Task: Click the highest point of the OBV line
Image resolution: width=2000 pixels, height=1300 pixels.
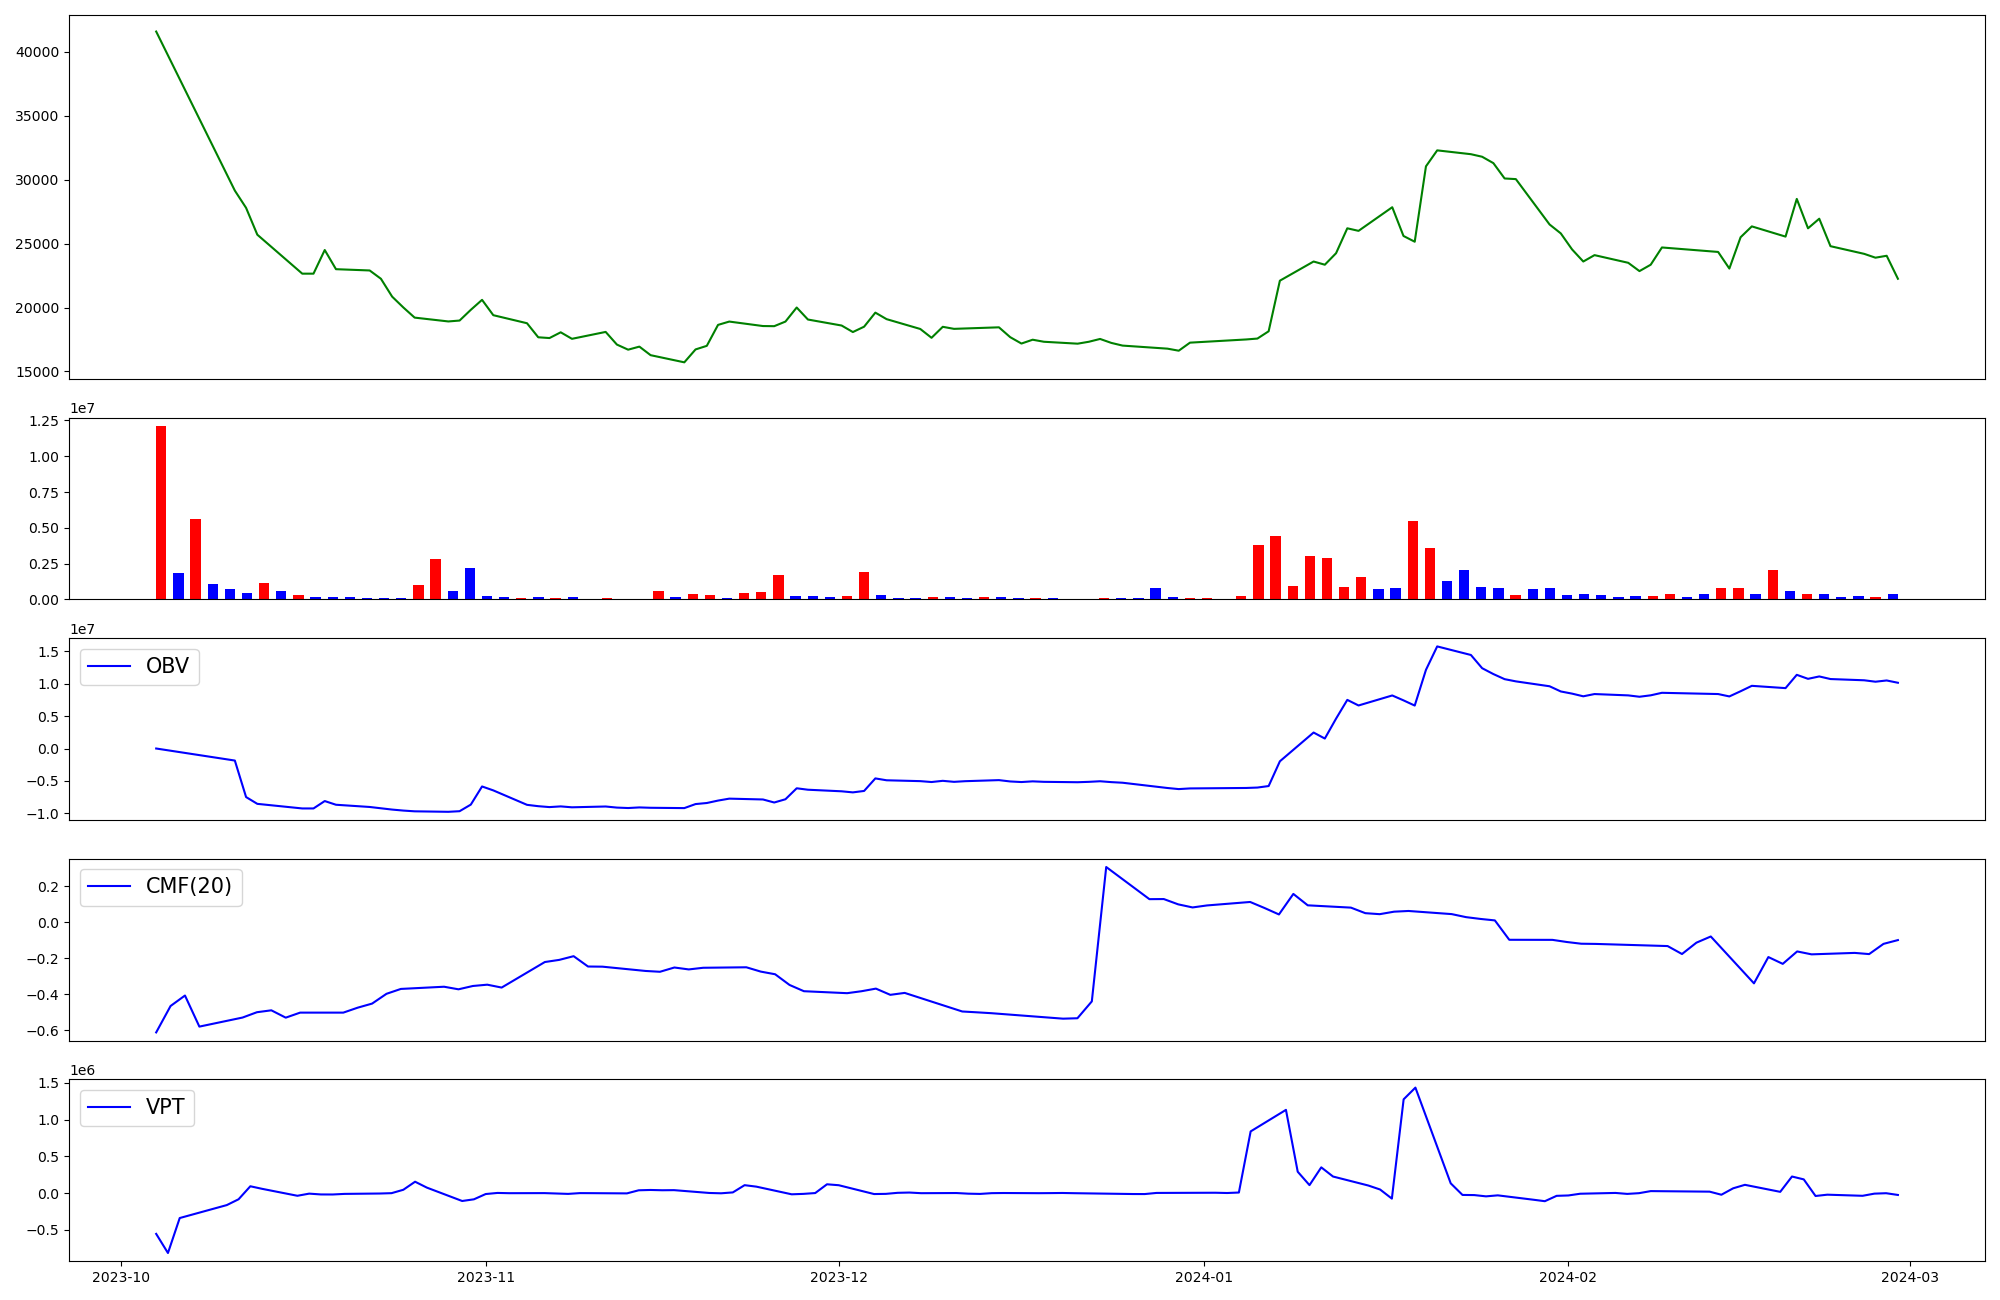Action: [1437, 646]
